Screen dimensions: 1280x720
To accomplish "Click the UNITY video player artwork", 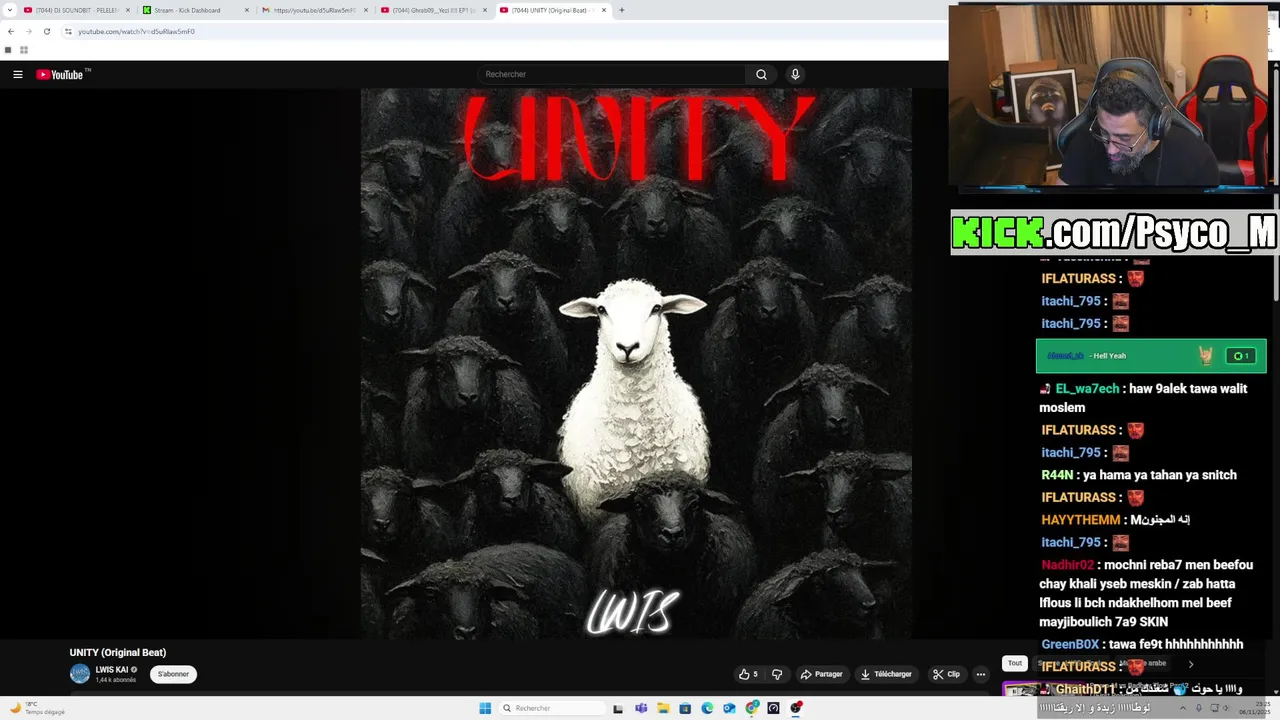I will tap(636, 363).
